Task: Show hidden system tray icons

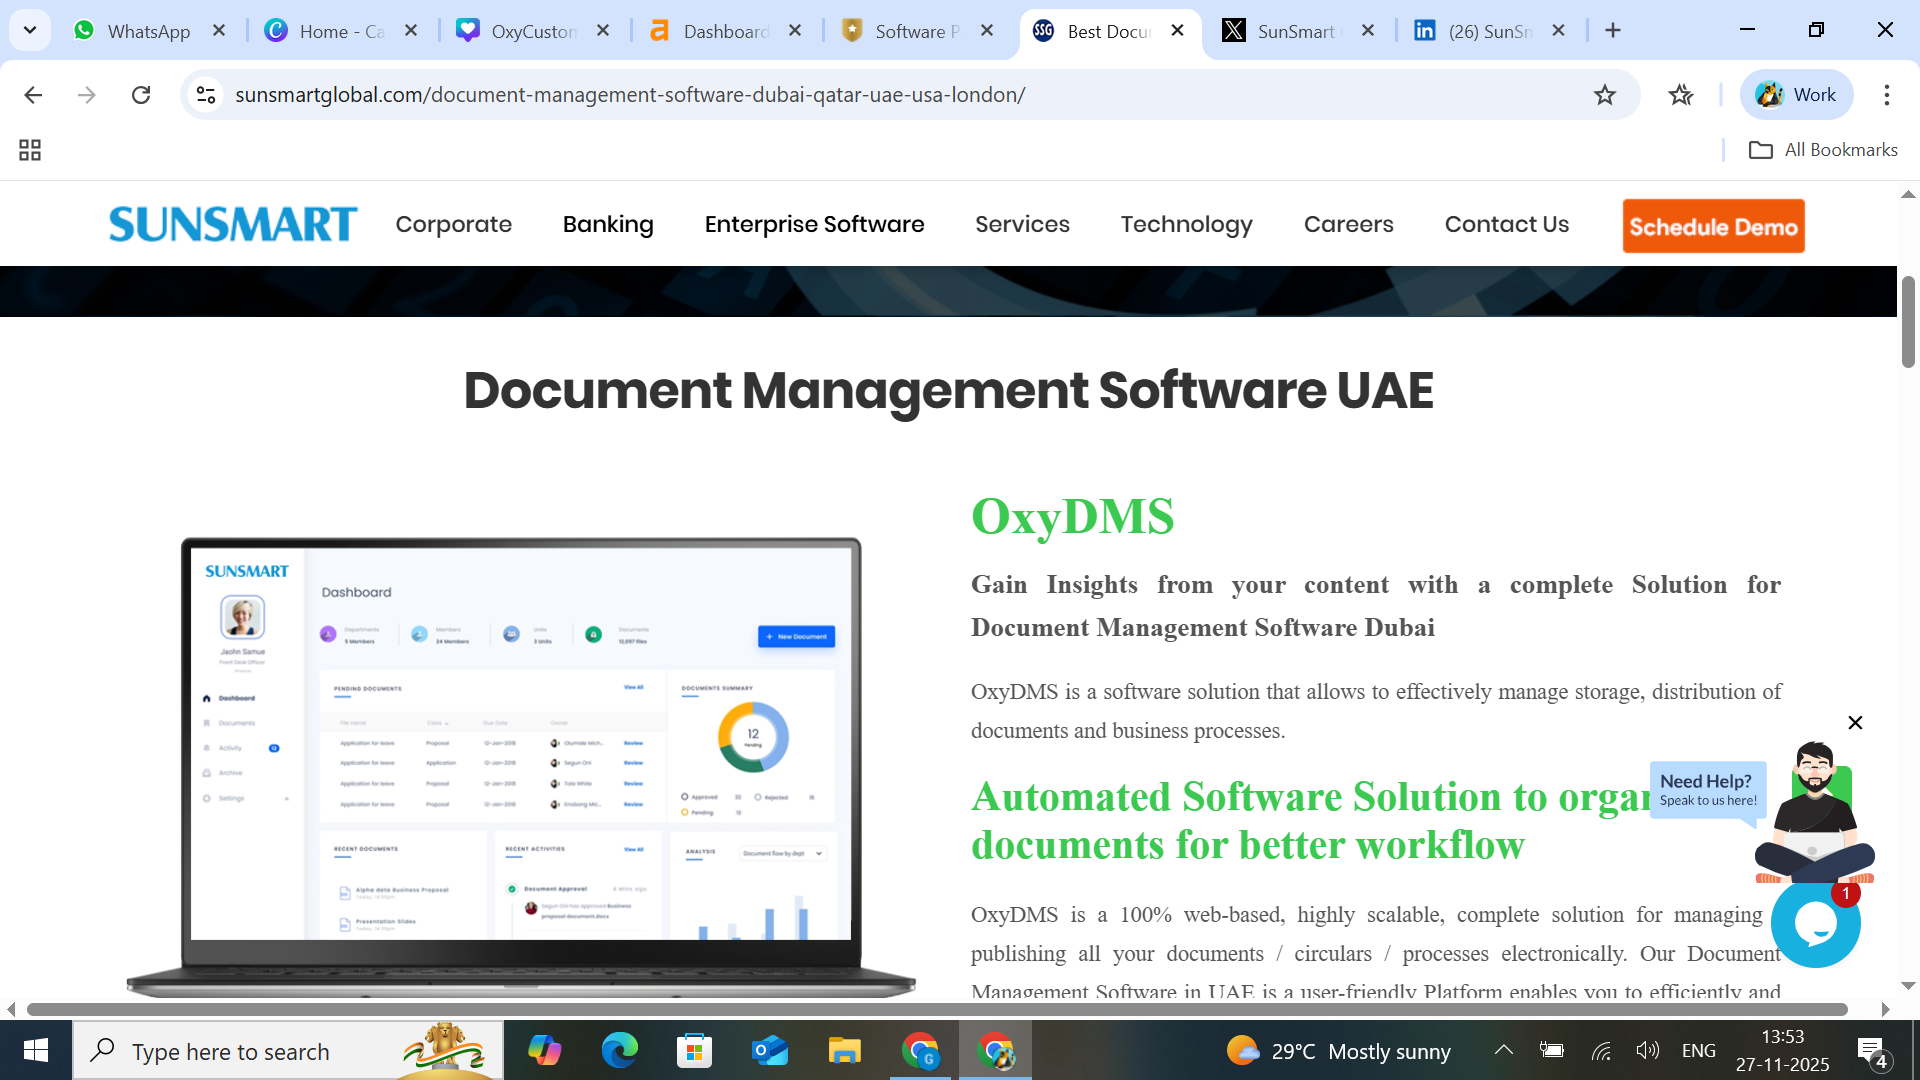Action: (x=1503, y=1050)
